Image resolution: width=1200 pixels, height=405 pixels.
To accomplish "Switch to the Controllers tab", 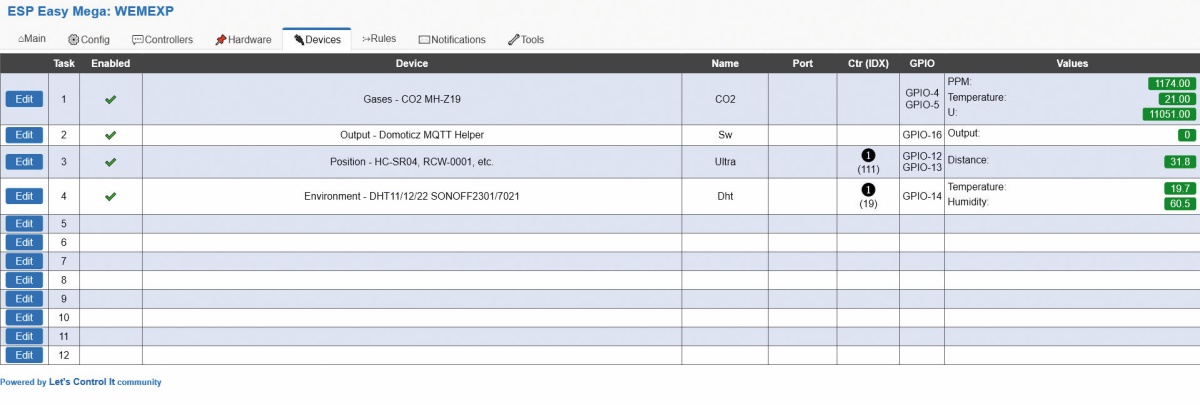I will pos(163,40).
